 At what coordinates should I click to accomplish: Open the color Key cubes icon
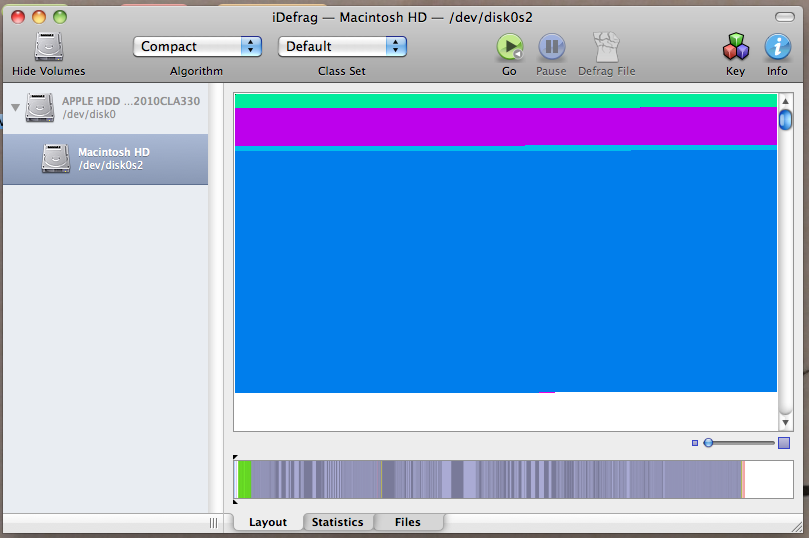tap(736, 47)
